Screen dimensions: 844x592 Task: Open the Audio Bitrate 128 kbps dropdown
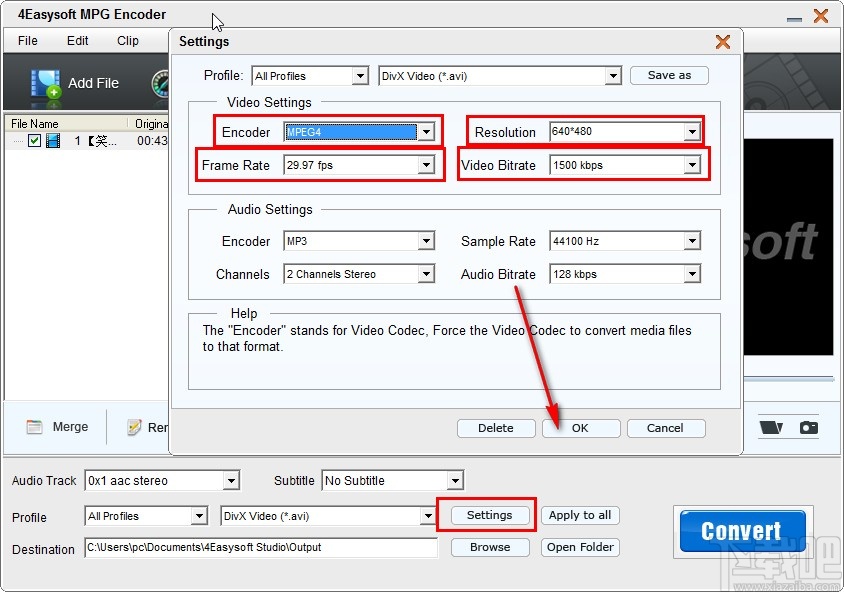(x=691, y=274)
